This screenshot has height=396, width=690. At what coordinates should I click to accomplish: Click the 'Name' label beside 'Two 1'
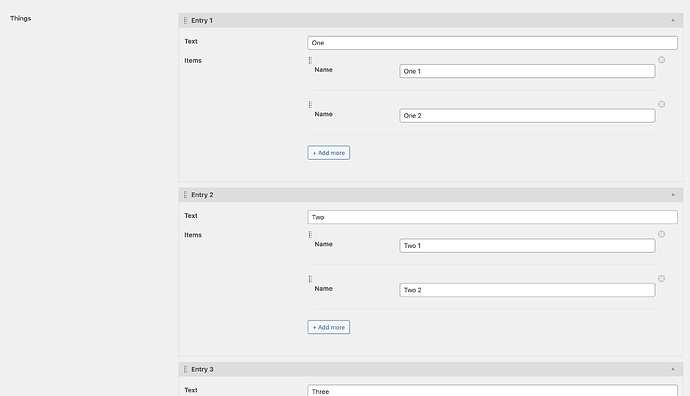323,244
